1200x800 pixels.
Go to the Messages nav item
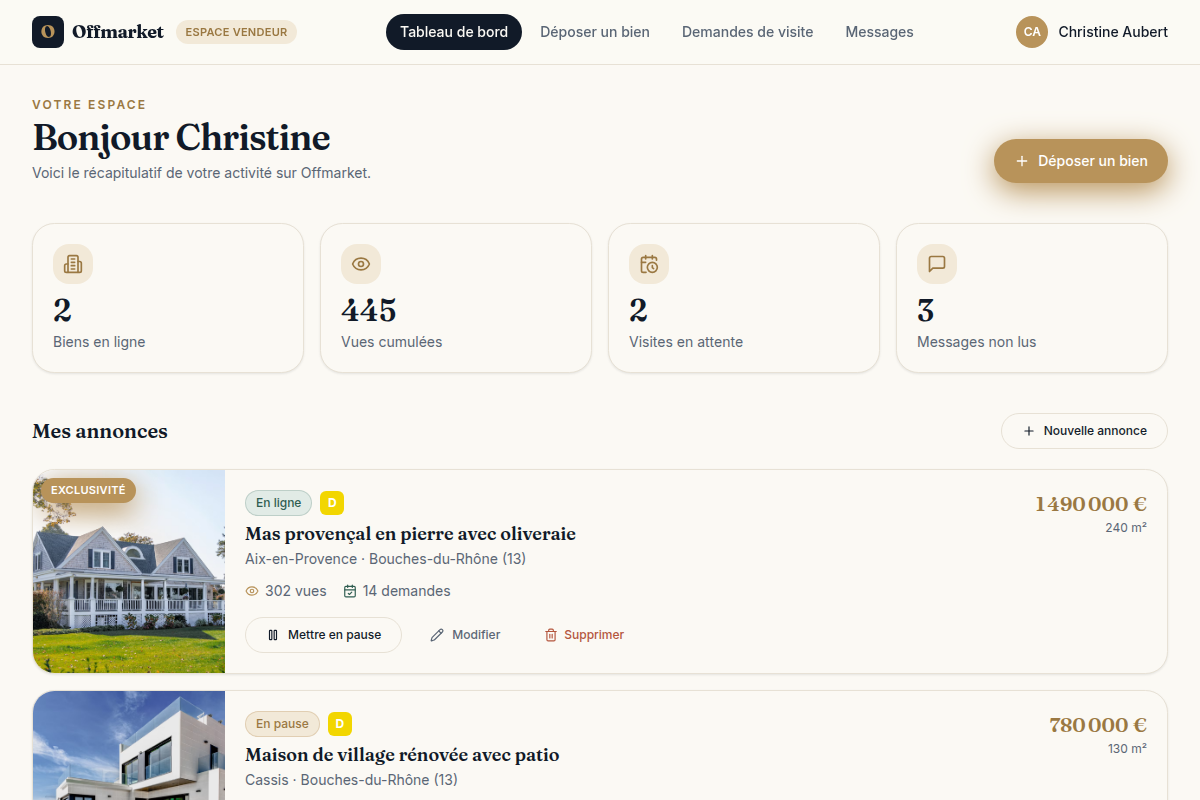(879, 32)
